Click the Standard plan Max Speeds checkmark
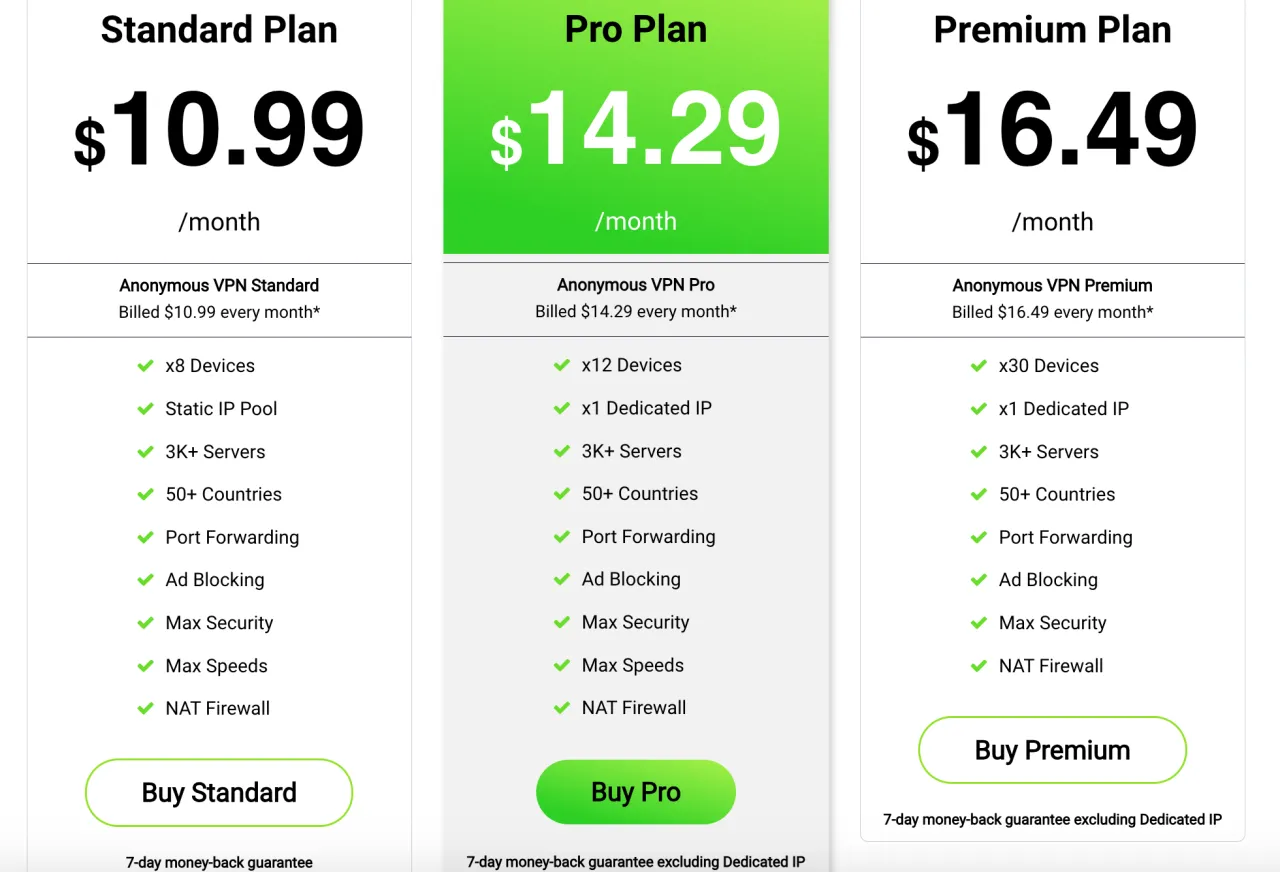 pyautogui.click(x=145, y=666)
